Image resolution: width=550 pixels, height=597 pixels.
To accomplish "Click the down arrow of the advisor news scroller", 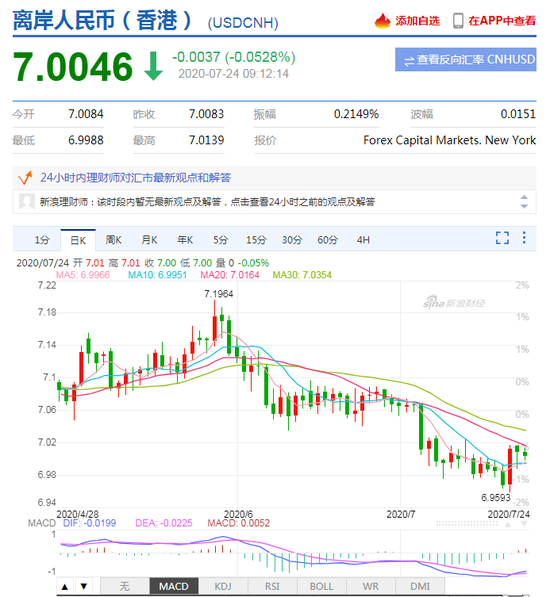I will (x=524, y=206).
